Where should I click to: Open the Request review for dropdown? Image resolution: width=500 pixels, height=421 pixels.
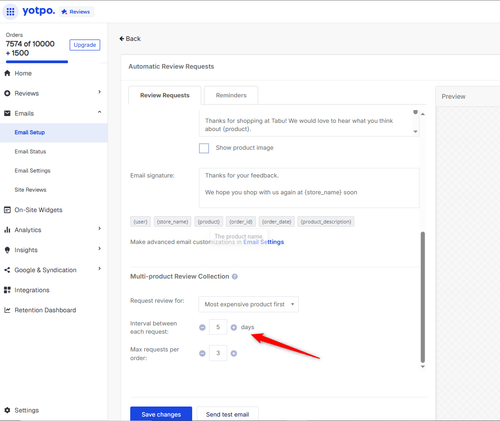coord(248,304)
